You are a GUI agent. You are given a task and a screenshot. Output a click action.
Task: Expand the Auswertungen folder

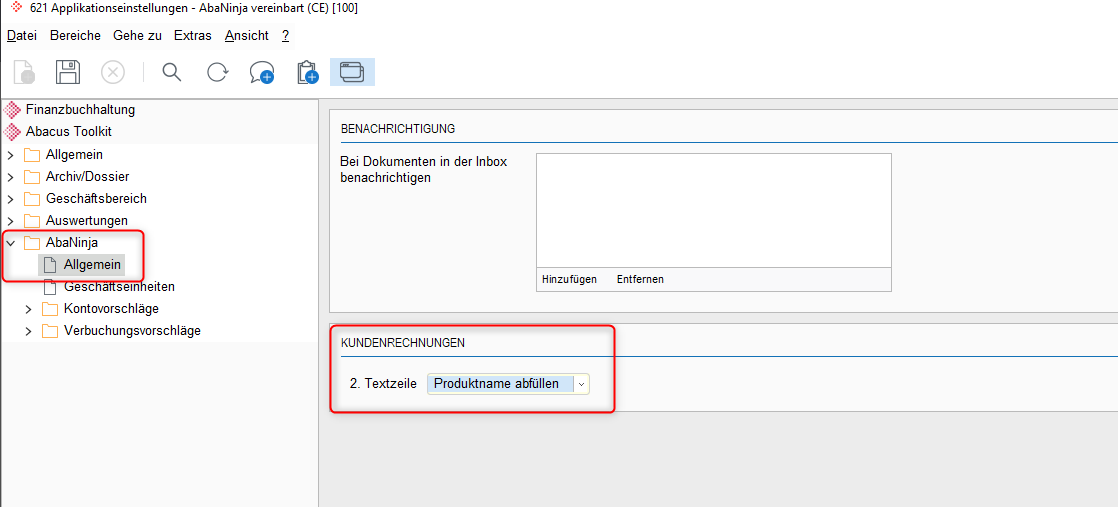[11, 221]
